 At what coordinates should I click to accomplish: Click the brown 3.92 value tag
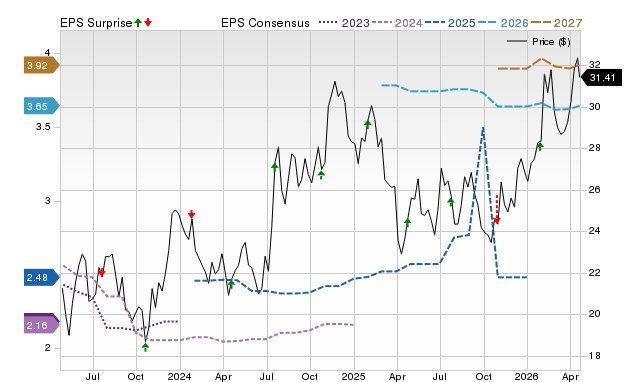42,65
